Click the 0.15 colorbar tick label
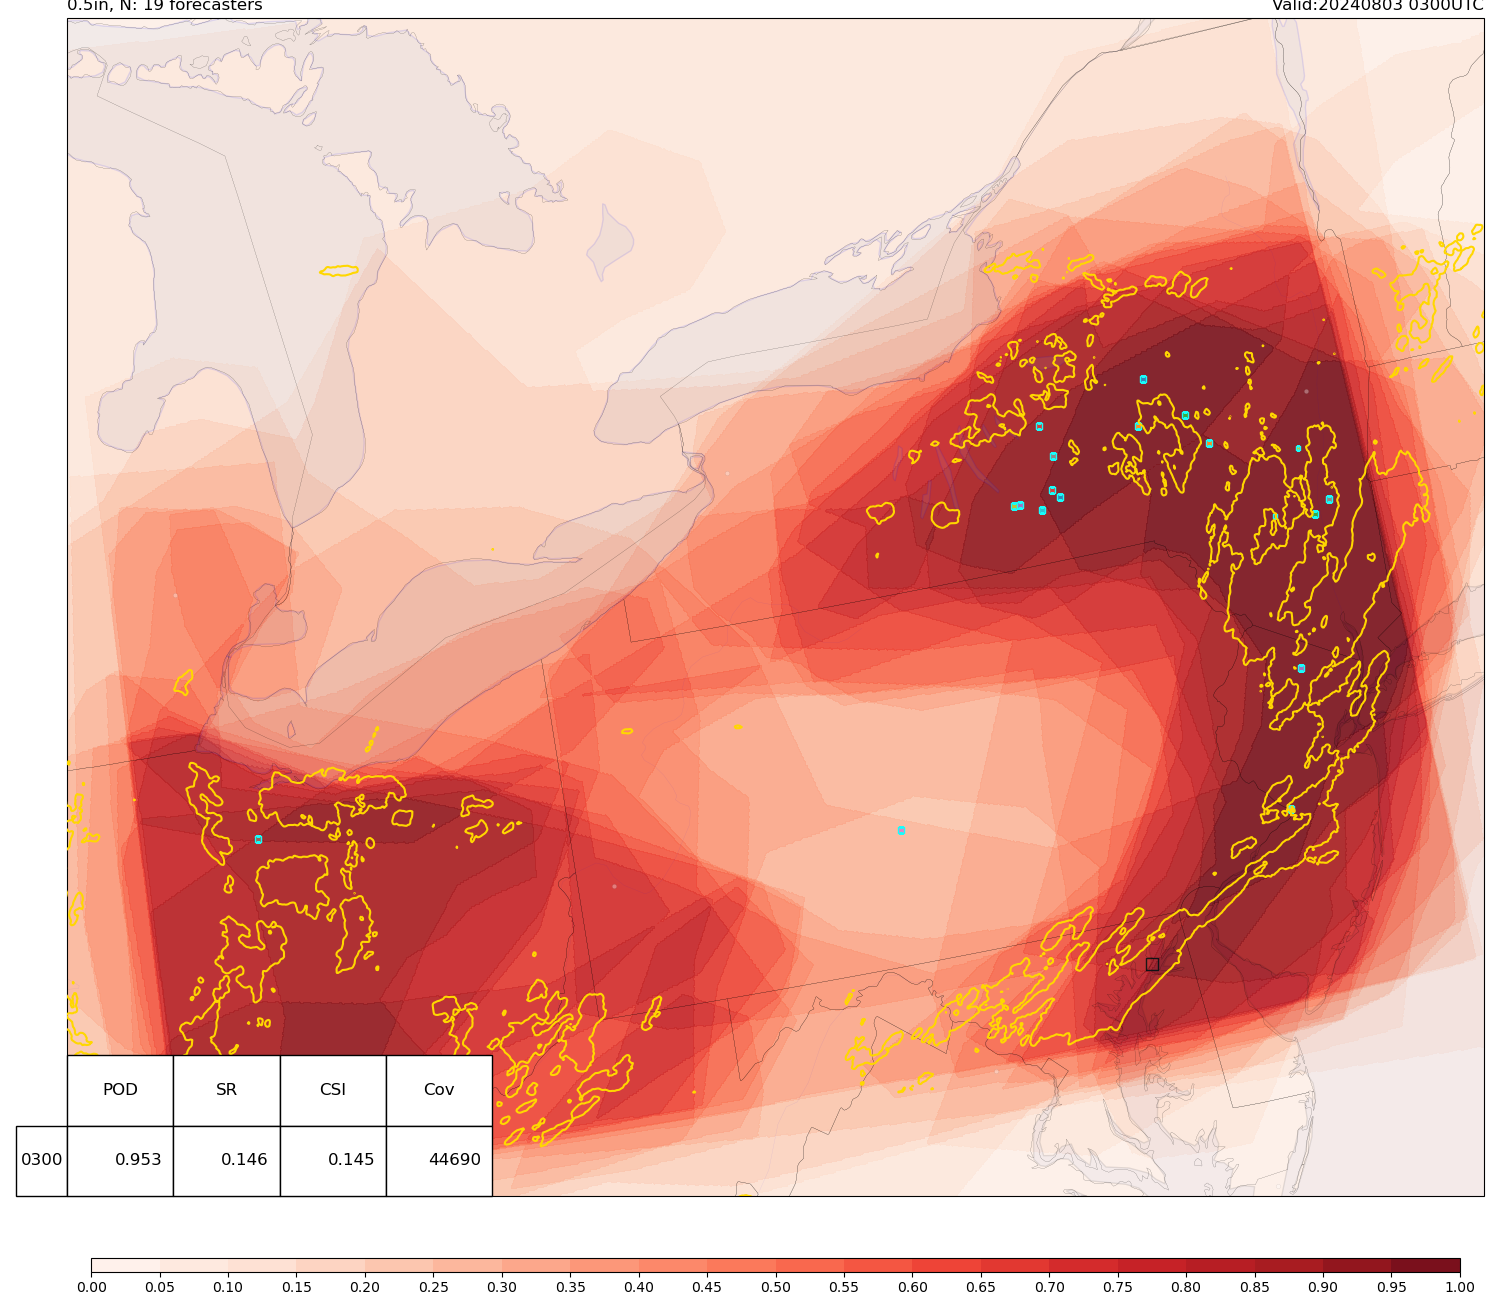Screen dimensions: 1500x1300 [x=297, y=1287]
